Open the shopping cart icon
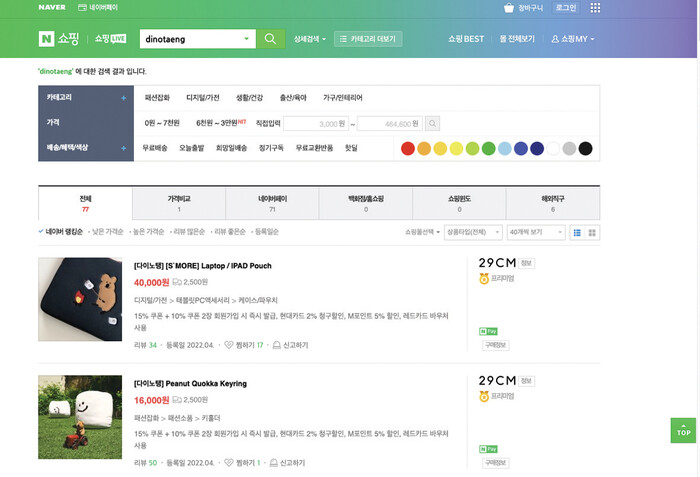Screen dimensions: 700x477 509,8
